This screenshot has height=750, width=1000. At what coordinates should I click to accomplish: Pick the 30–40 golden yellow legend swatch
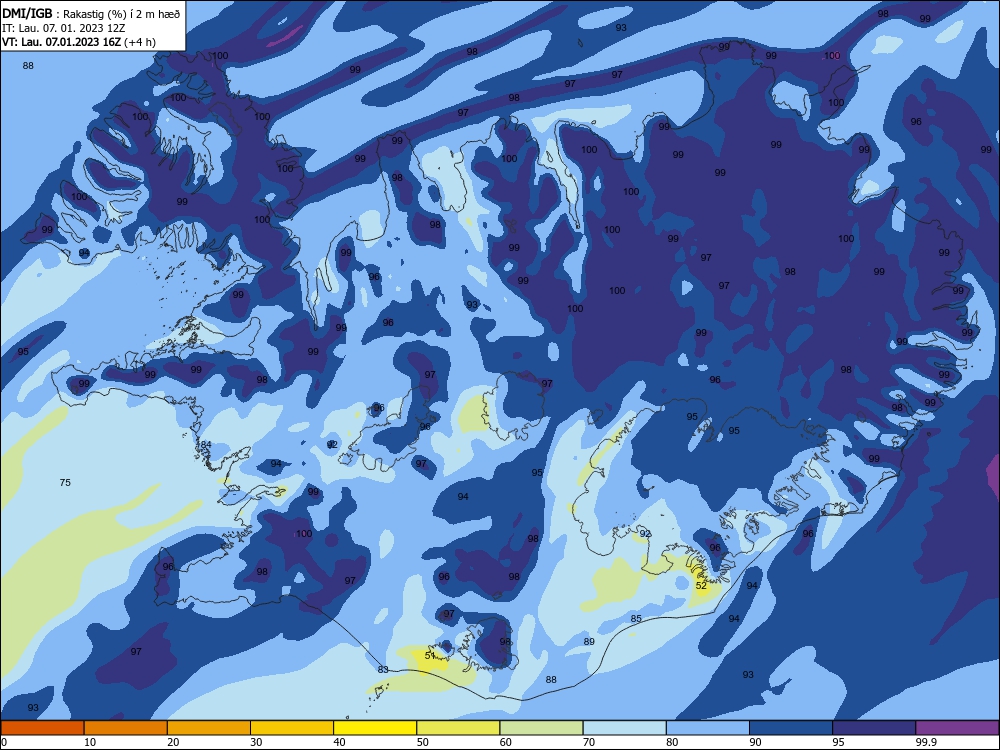click(x=292, y=728)
